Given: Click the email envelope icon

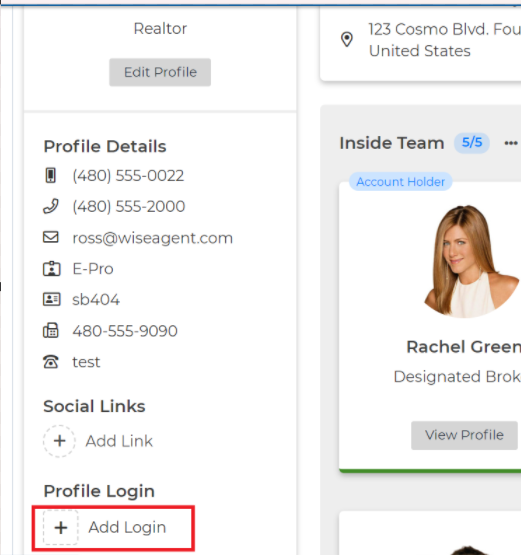Looking at the screenshot, I should [x=51, y=237].
